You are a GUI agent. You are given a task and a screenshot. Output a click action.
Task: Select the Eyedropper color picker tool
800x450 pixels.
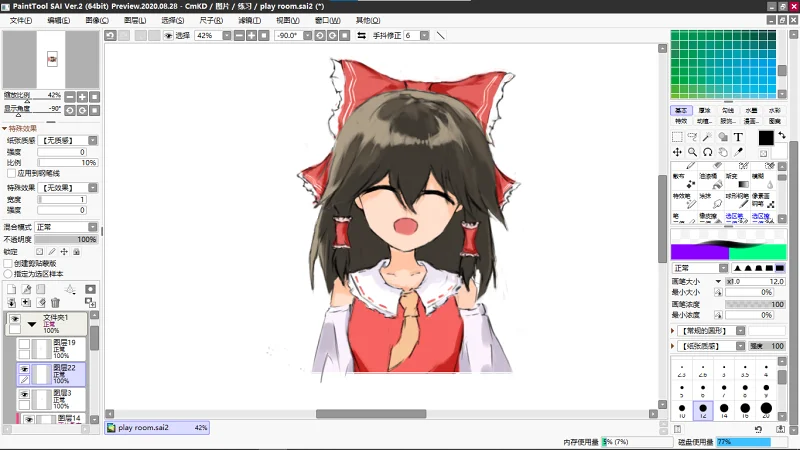738,152
